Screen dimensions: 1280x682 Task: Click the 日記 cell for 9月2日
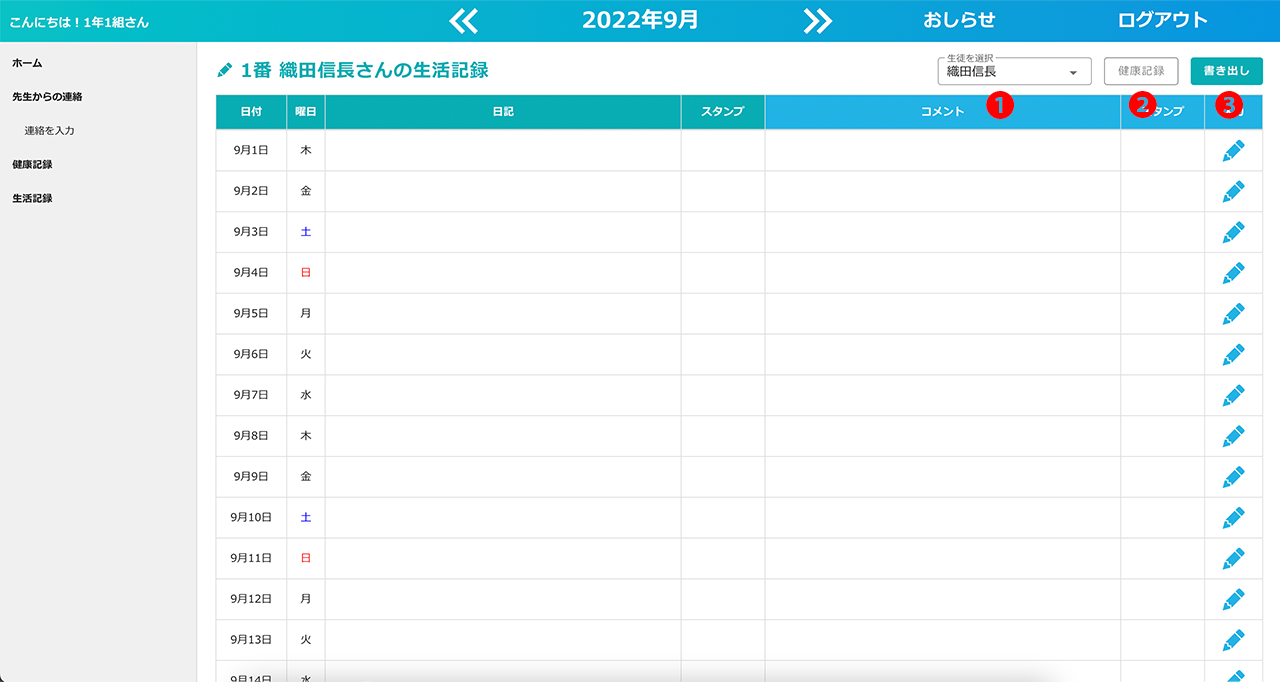point(502,191)
